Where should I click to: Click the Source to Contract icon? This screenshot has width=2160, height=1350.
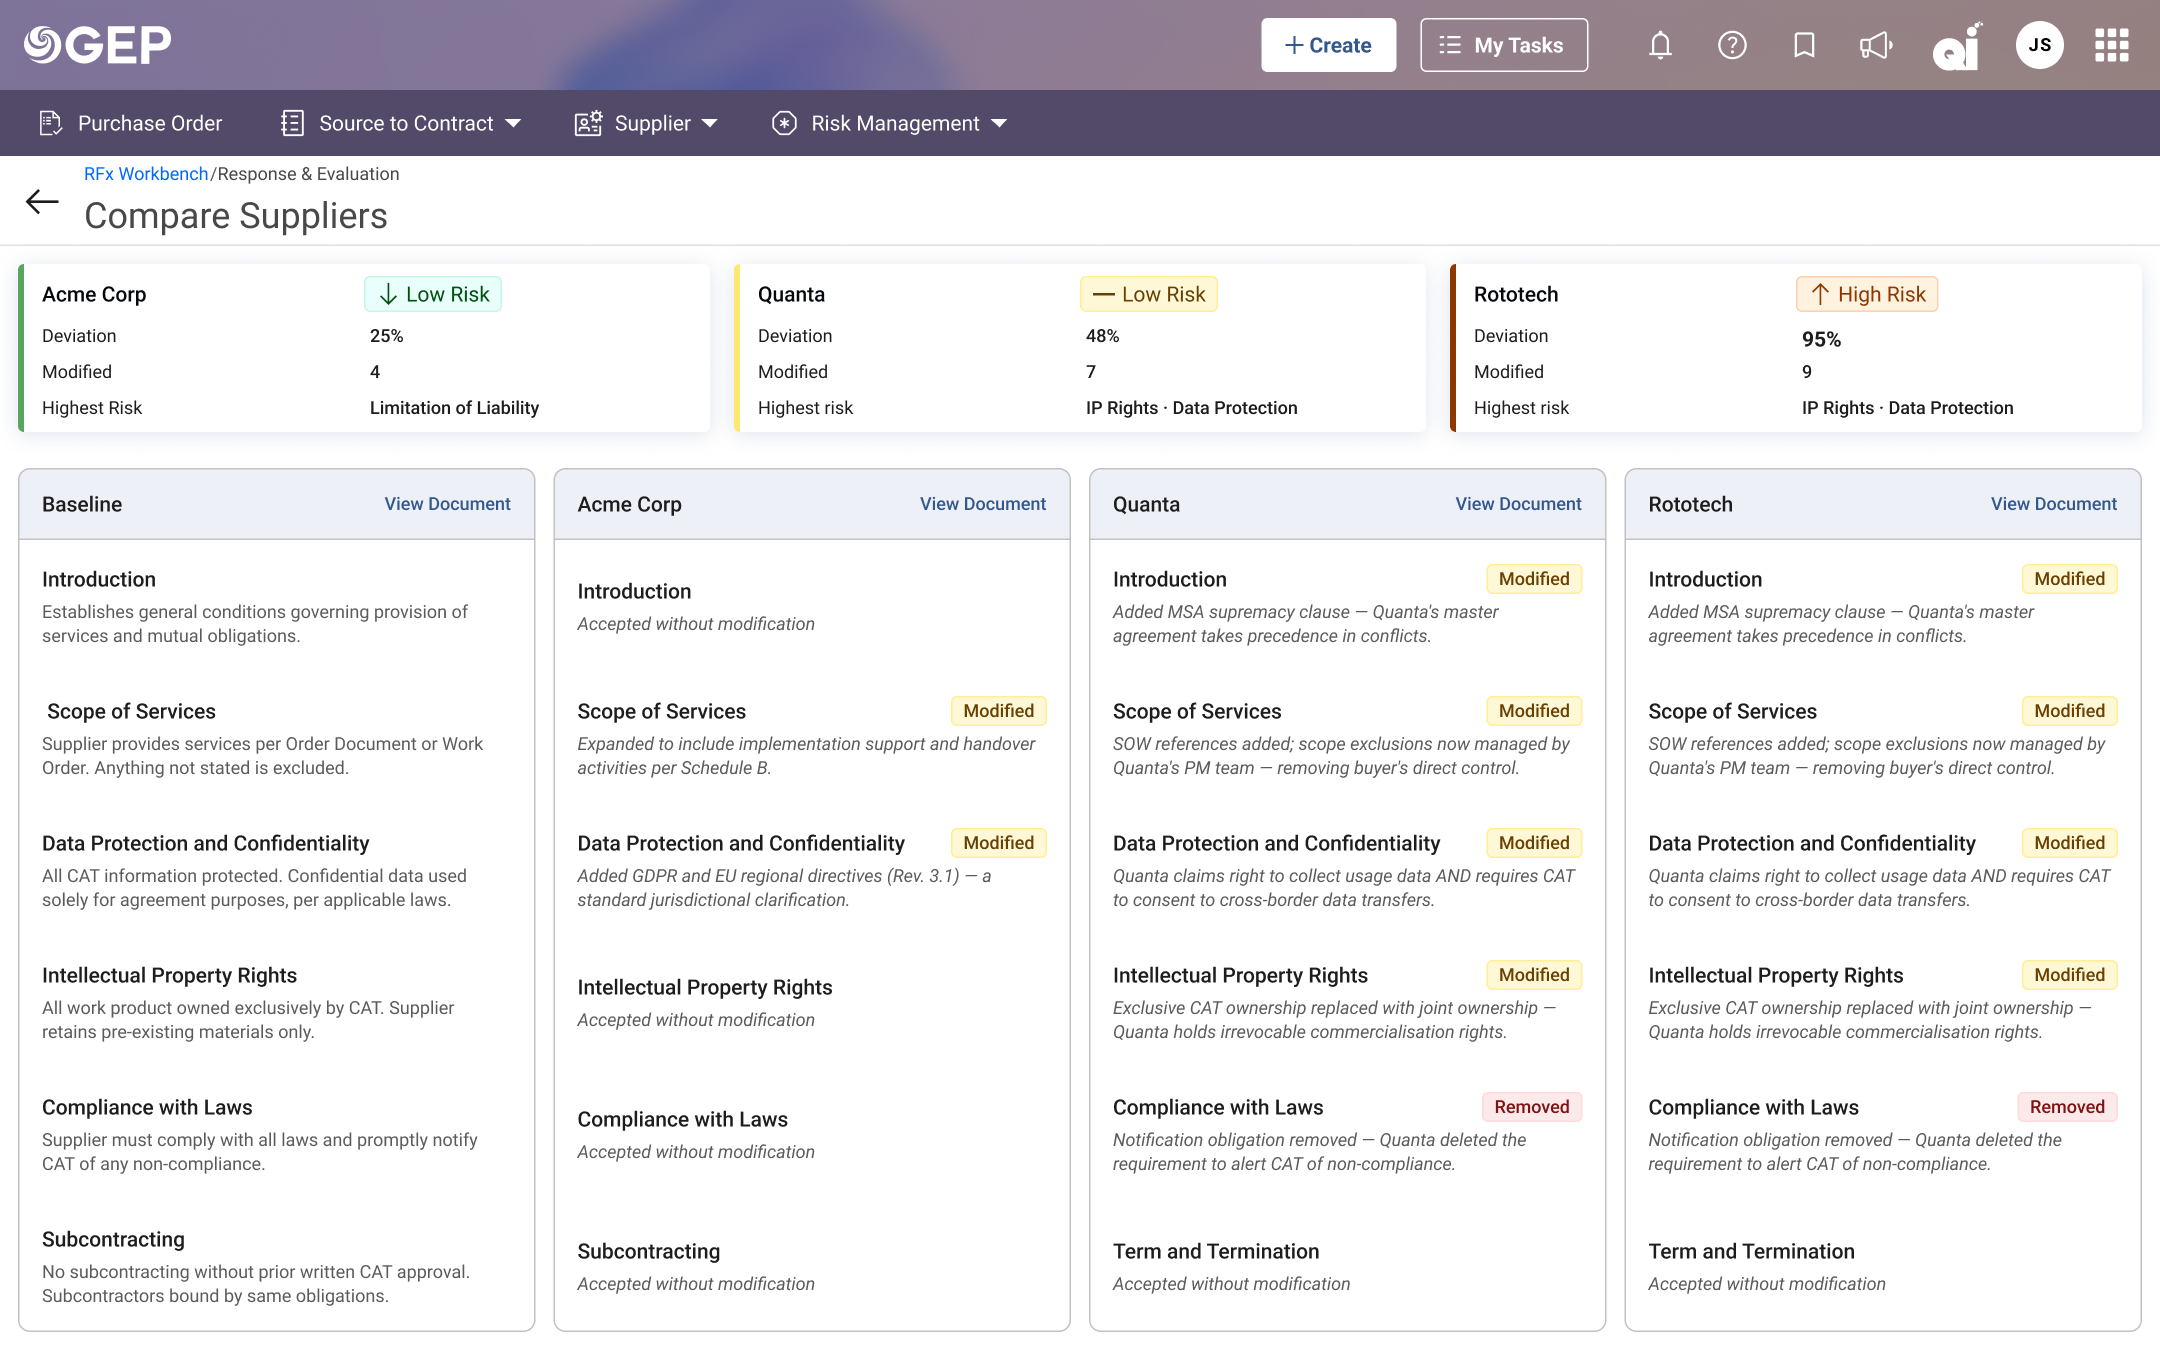point(292,123)
